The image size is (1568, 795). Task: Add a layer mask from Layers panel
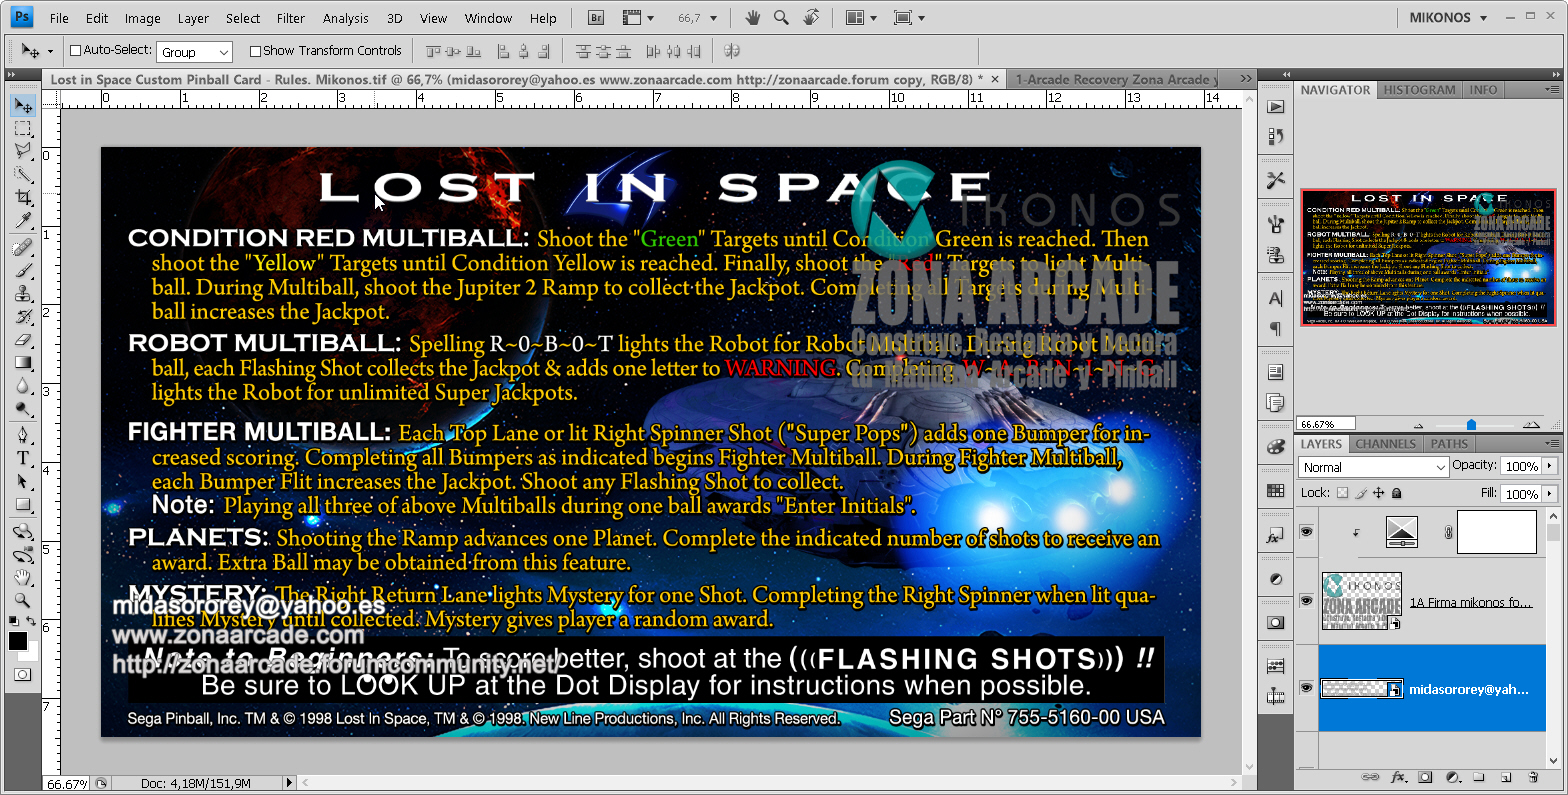[1425, 777]
